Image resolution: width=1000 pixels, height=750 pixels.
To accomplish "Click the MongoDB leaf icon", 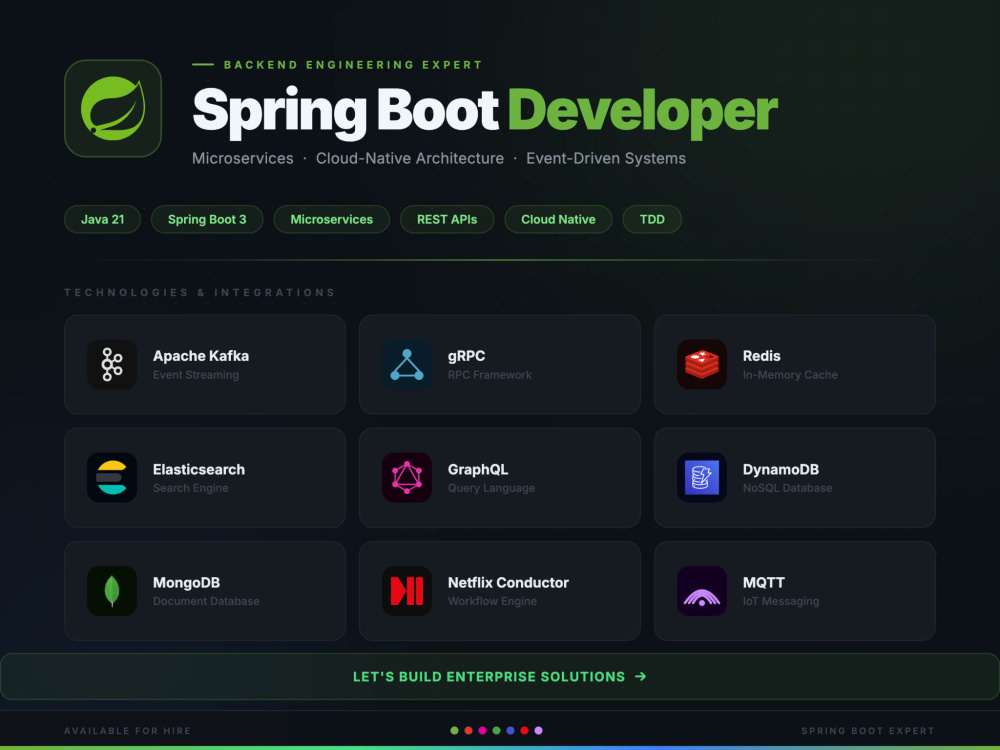I will [112, 591].
